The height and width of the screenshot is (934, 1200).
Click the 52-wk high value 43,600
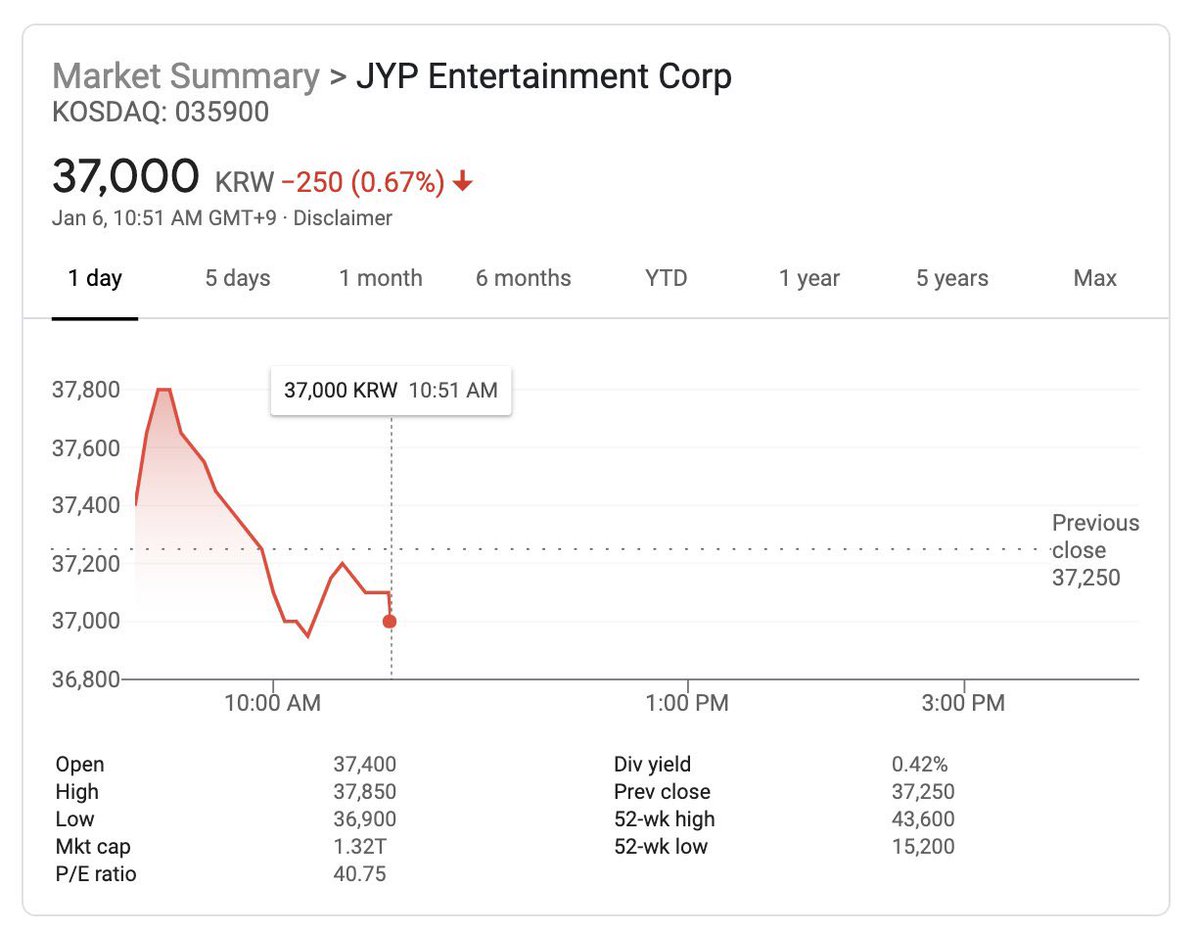pos(923,819)
